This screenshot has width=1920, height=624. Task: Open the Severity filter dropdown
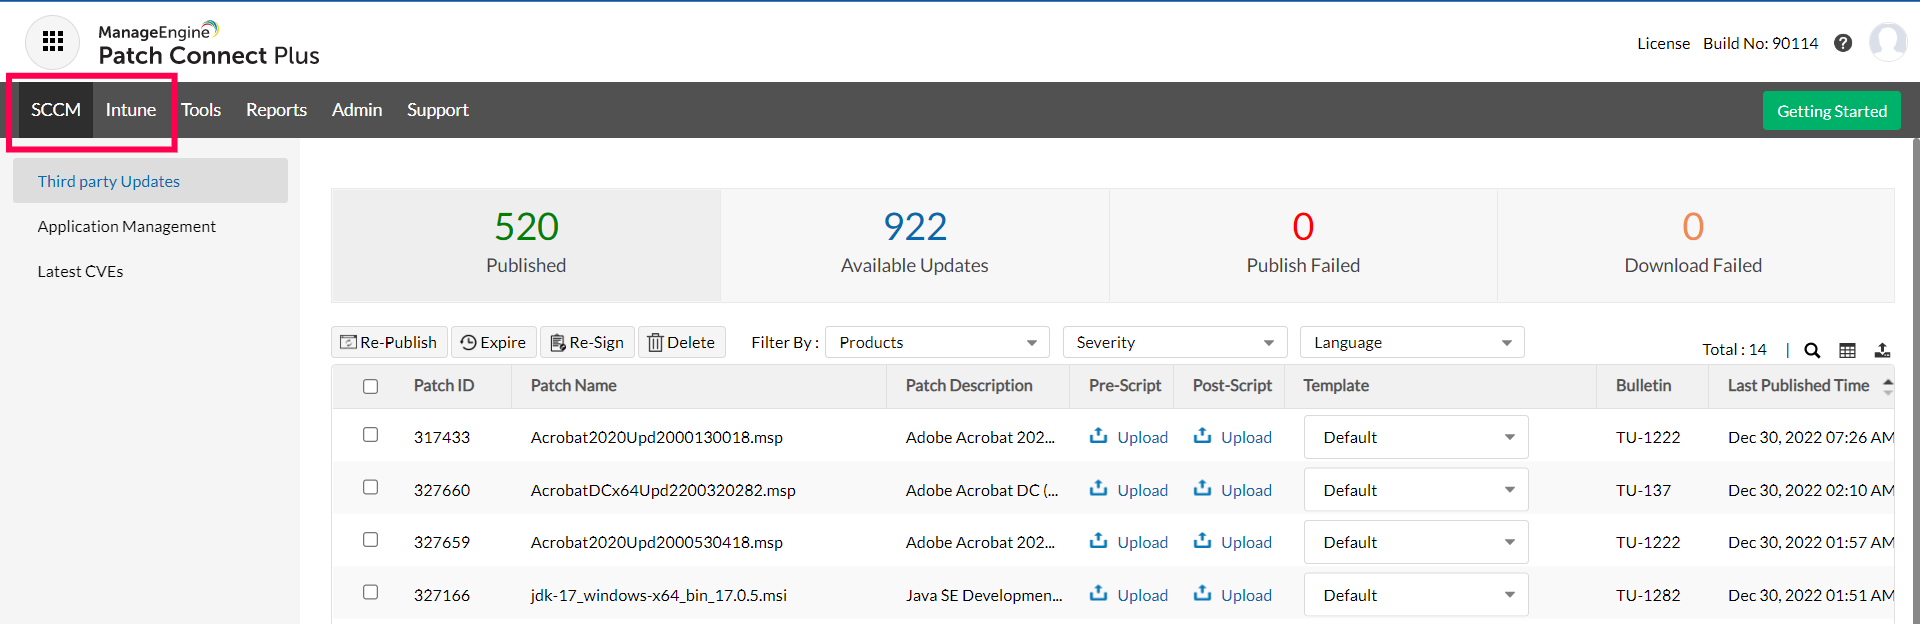[1175, 342]
